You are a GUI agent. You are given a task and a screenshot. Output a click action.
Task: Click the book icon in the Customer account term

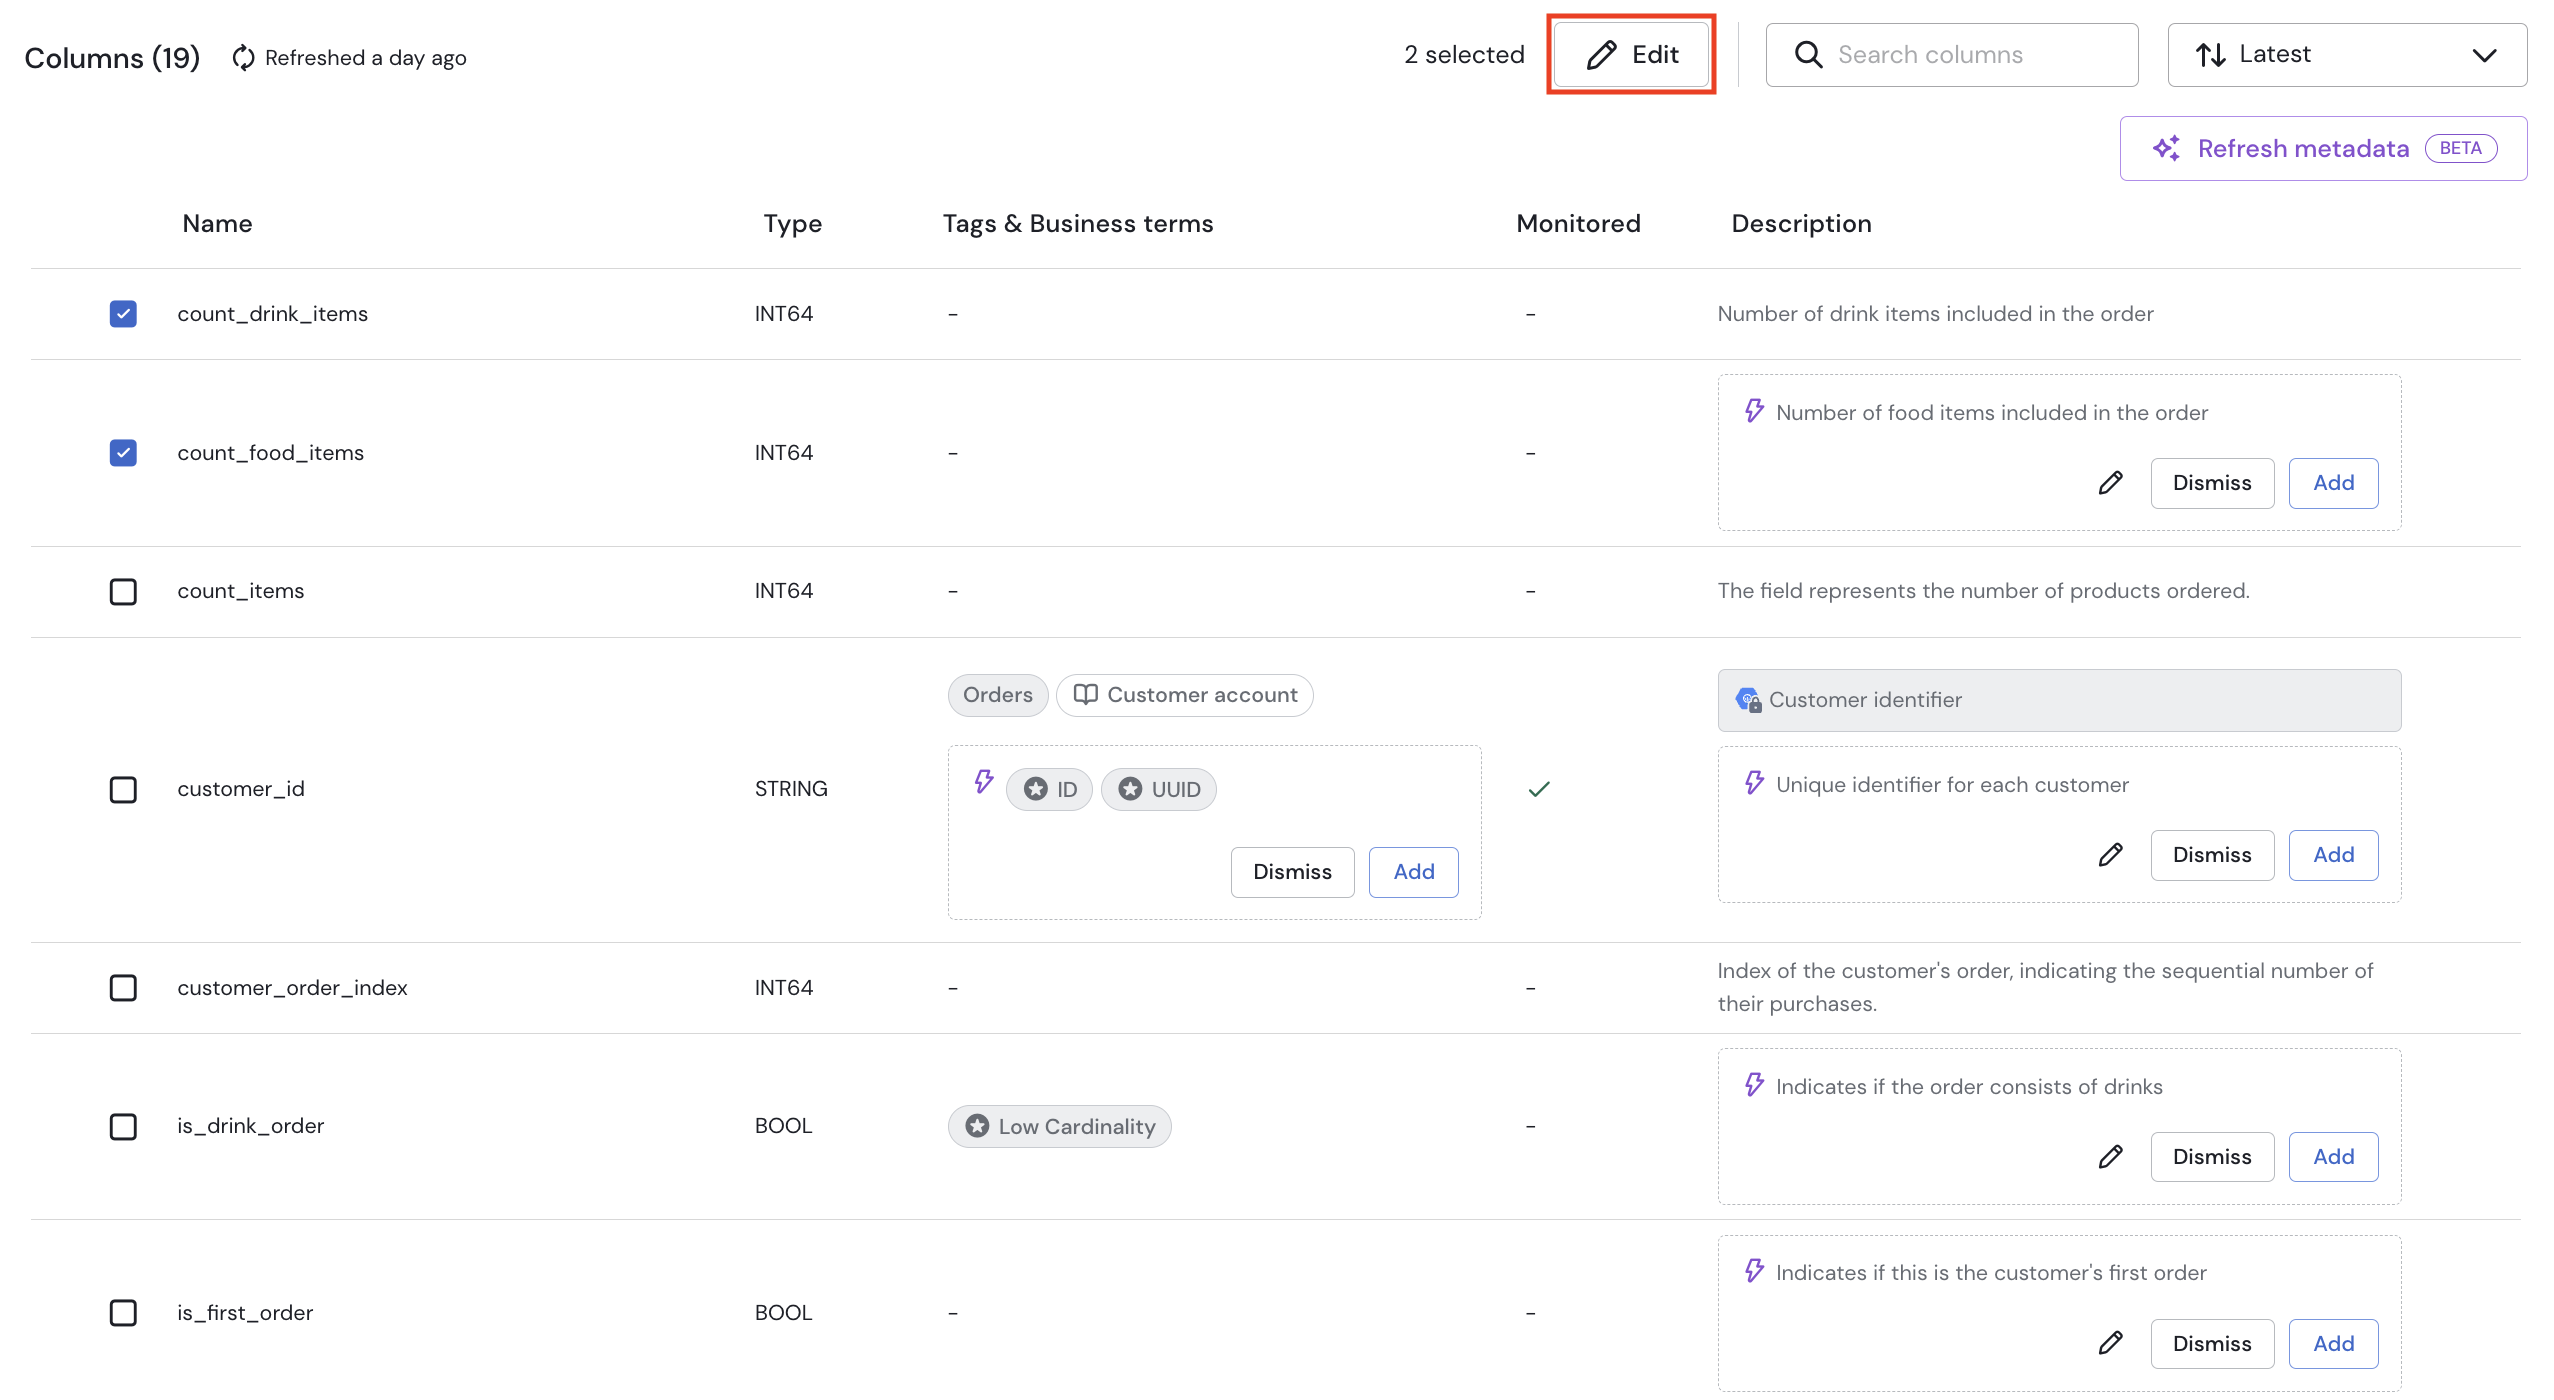point(1086,694)
